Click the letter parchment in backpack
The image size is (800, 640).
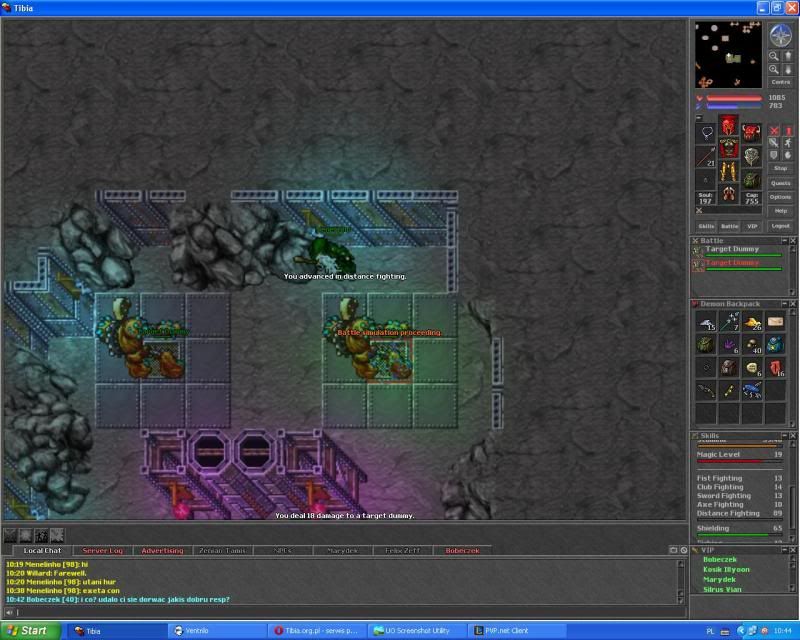pyautogui.click(x=776, y=322)
